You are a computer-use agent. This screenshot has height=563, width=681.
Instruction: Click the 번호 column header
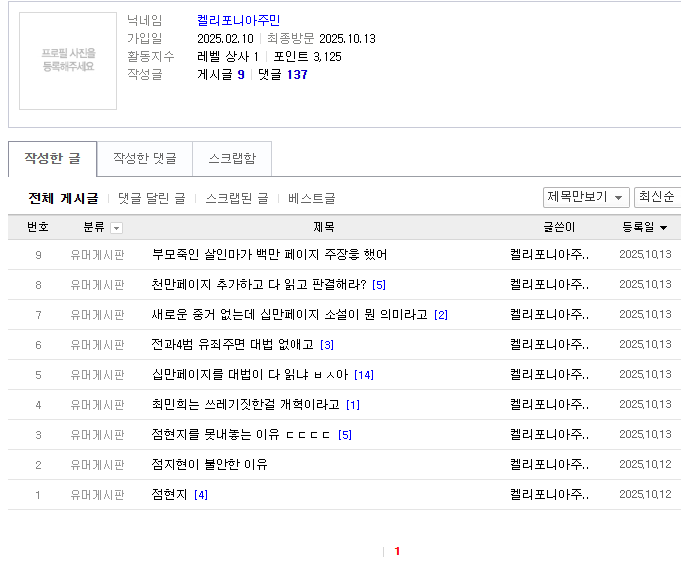(x=38, y=227)
